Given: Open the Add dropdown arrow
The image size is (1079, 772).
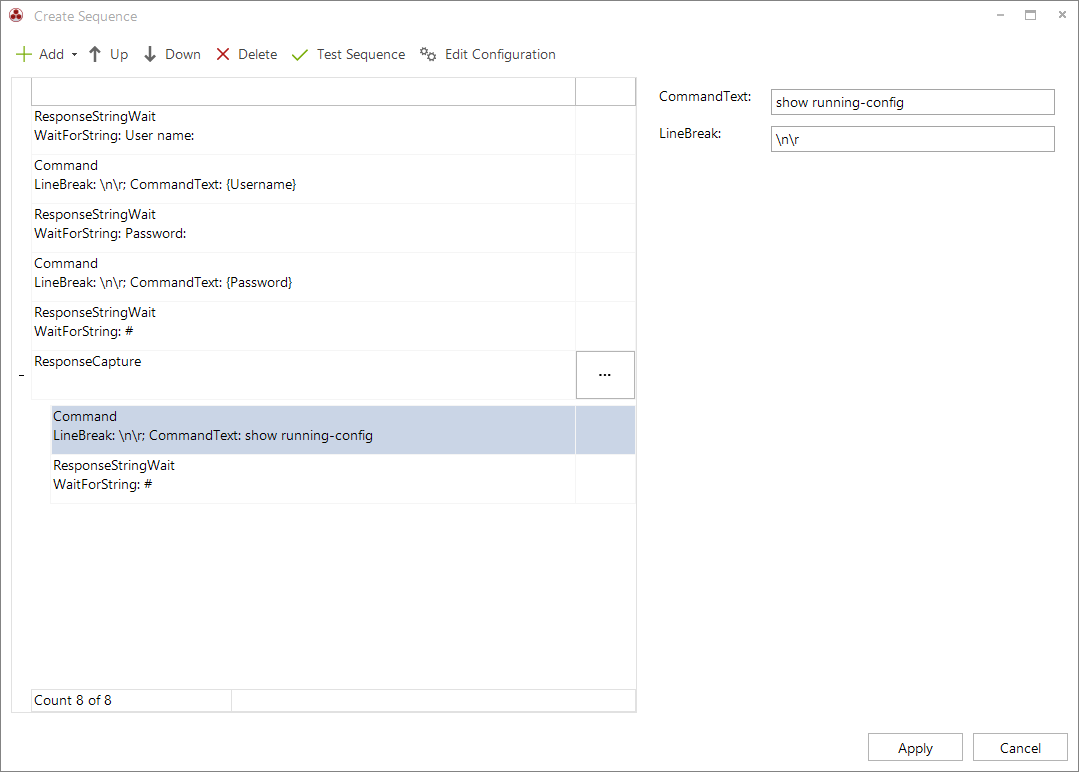Looking at the screenshot, I should point(74,54).
